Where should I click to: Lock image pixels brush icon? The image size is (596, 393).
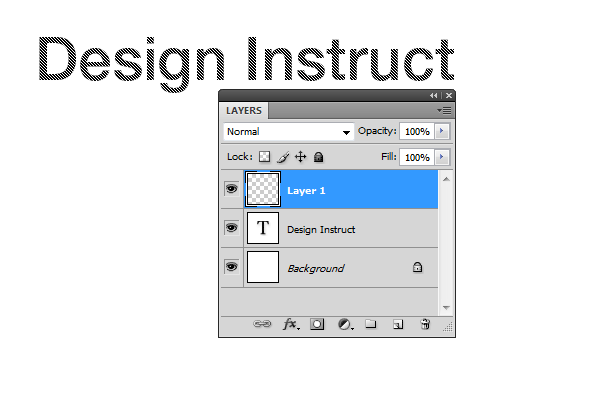(x=283, y=157)
